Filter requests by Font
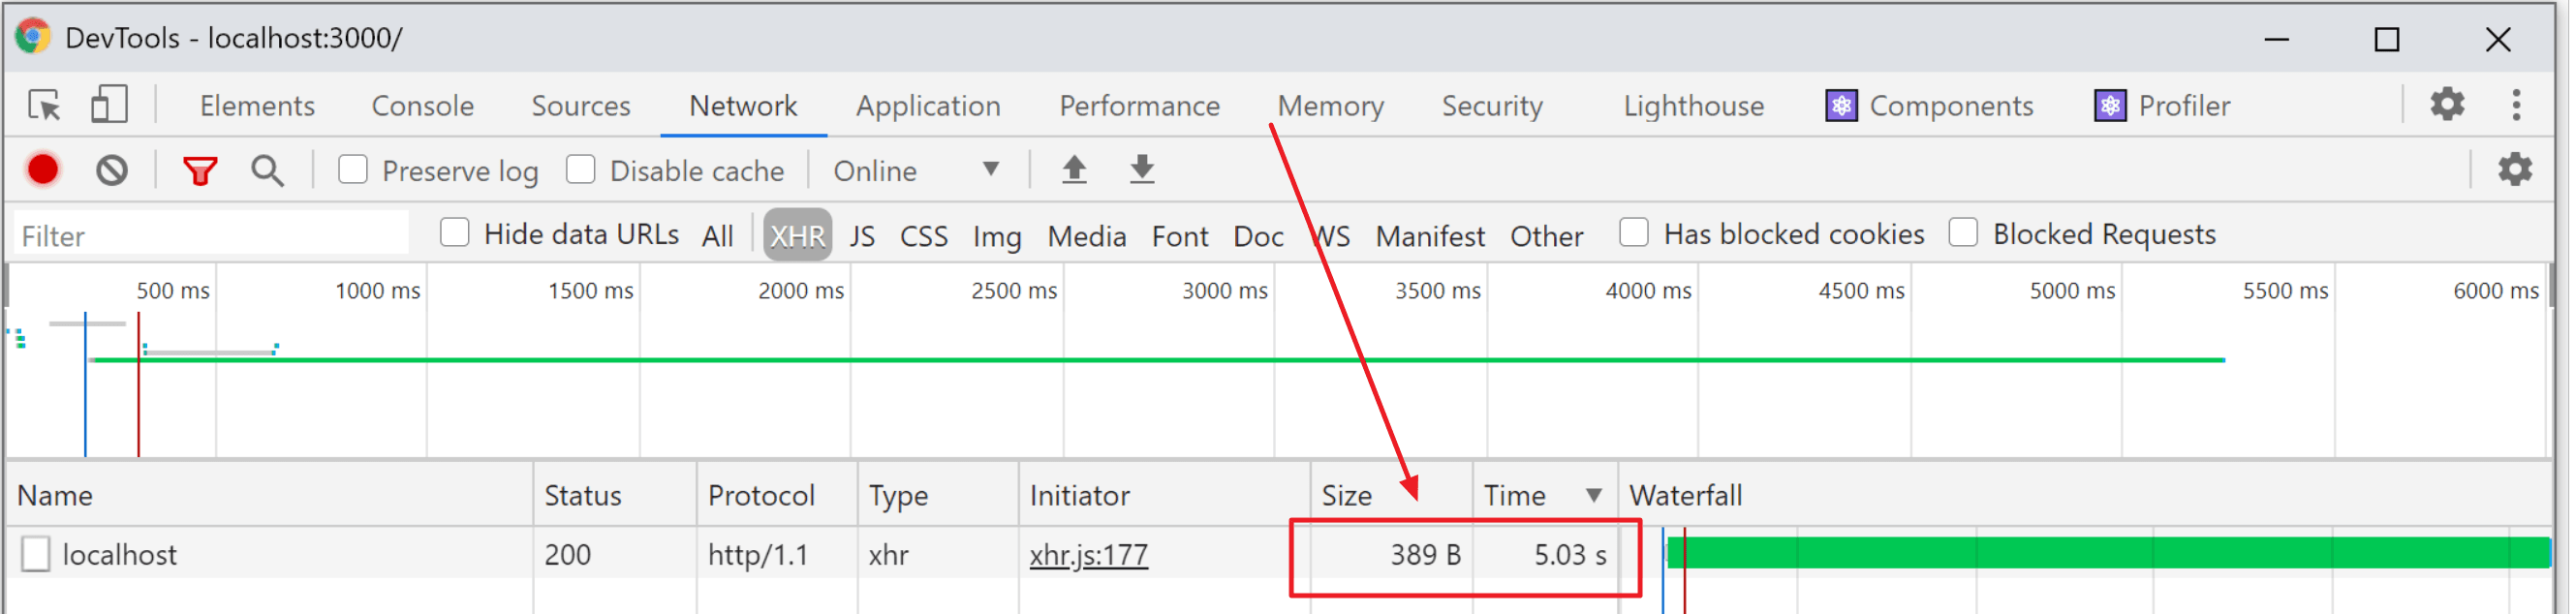2576x614 pixels. point(1180,236)
